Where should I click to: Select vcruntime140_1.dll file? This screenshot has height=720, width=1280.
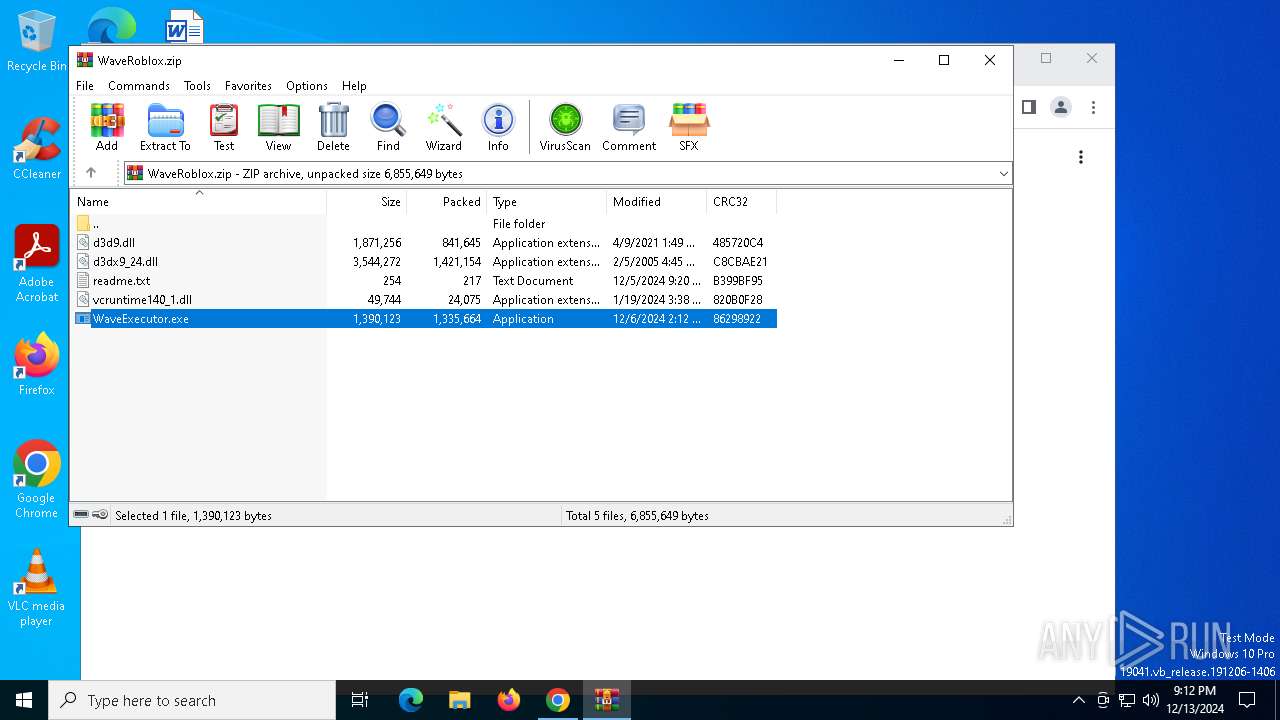424,300
